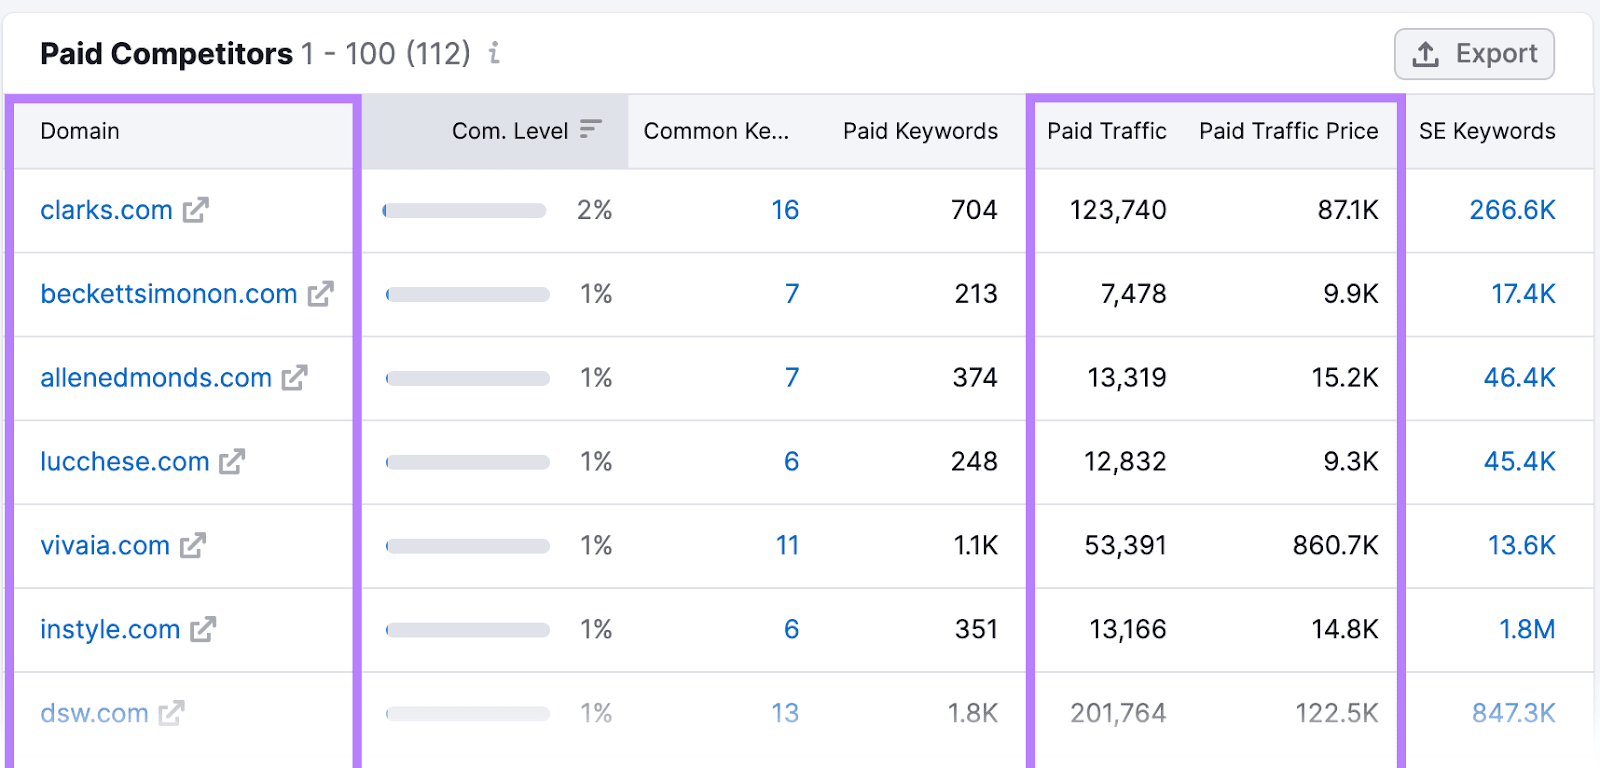Open allenedmonds.com external link icon
Viewport: 1600px width, 768px height.
(x=295, y=378)
